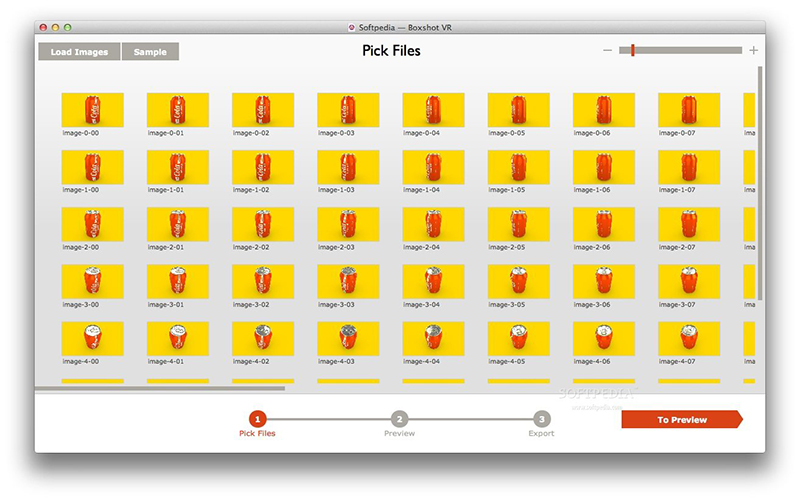Select step 1 Pick Files circle

(x=258, y=419)
